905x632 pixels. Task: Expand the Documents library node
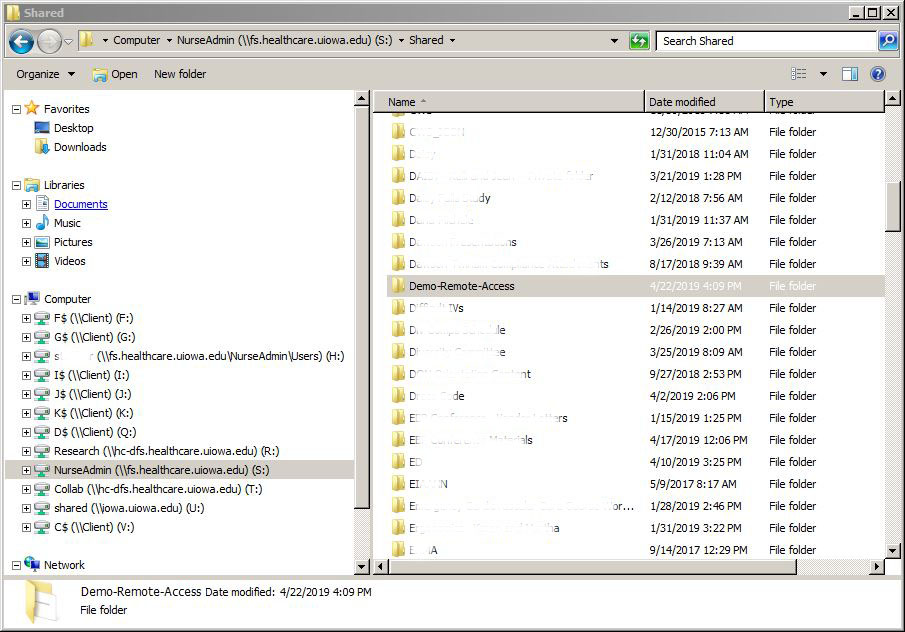click(26, 204)
